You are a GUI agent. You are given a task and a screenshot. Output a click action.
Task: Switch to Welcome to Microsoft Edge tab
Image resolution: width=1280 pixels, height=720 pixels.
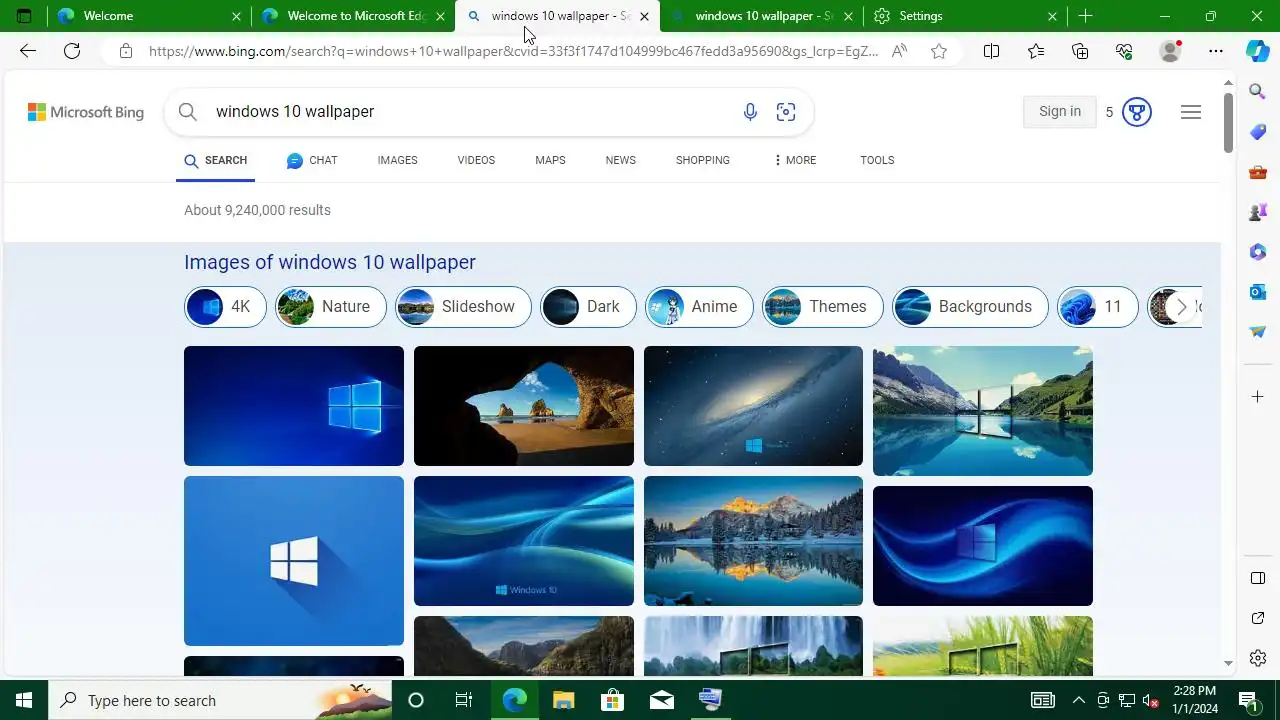point(353,16)
